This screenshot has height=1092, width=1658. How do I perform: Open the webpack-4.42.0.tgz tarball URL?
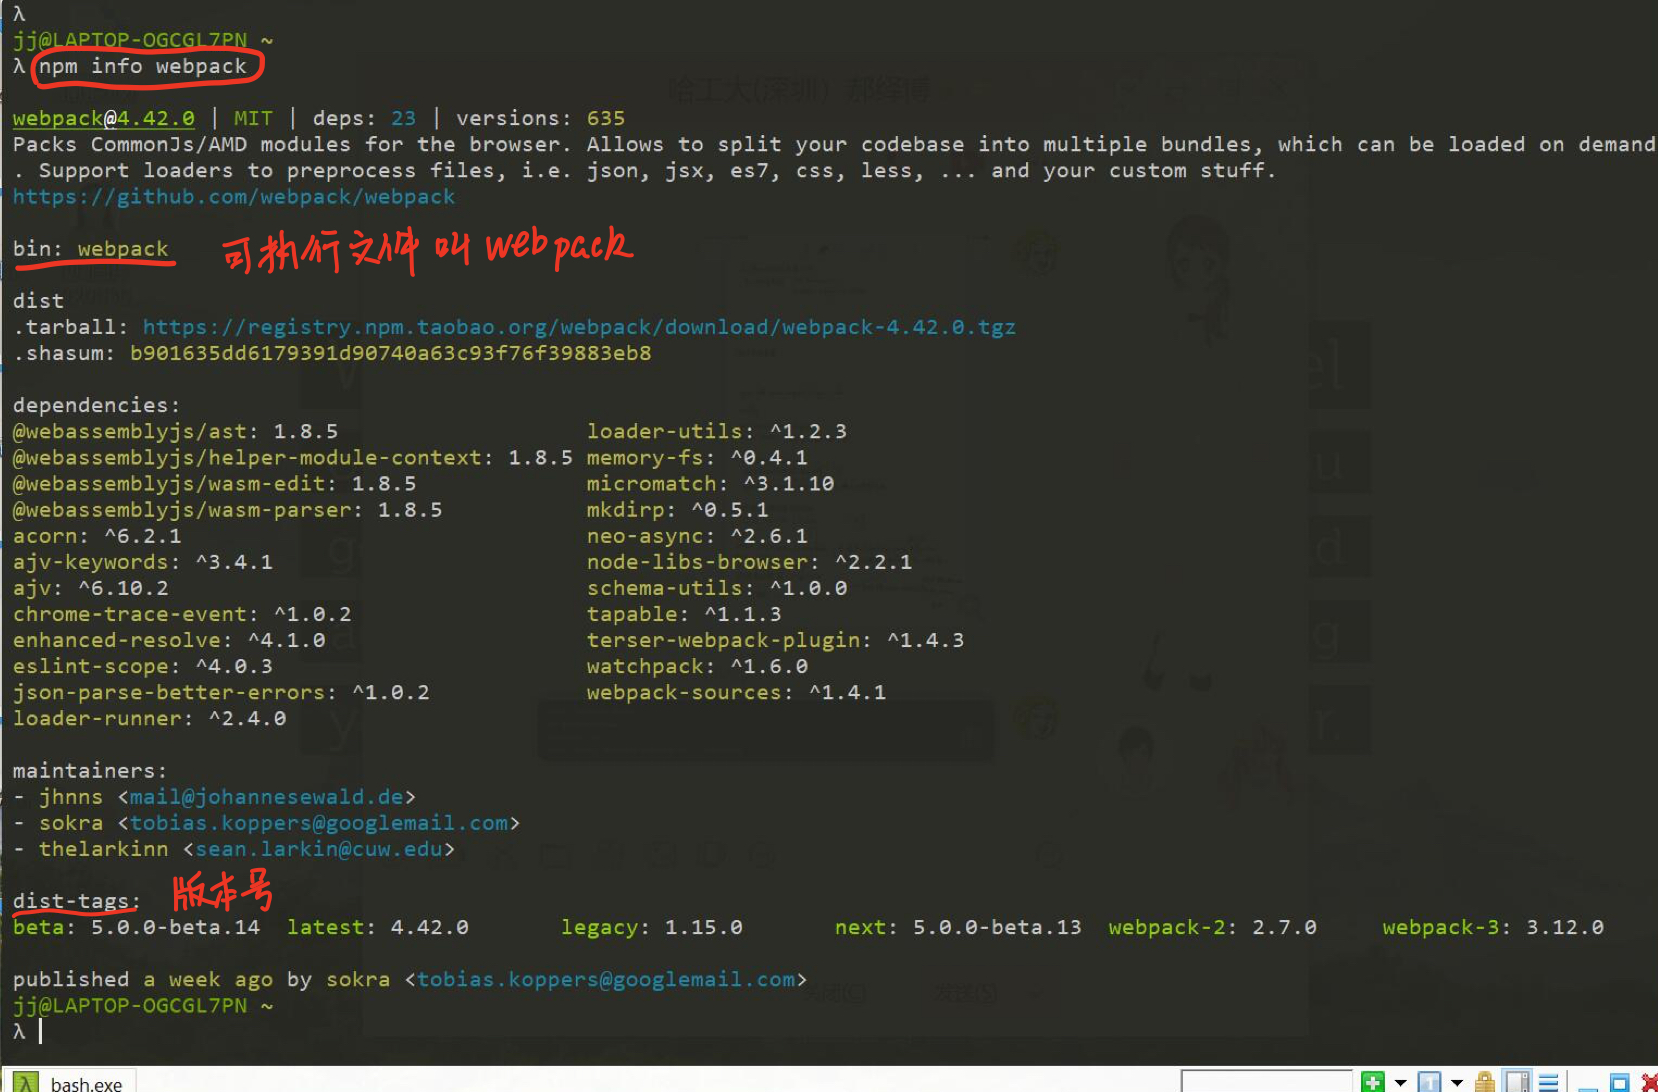point(579,327)
